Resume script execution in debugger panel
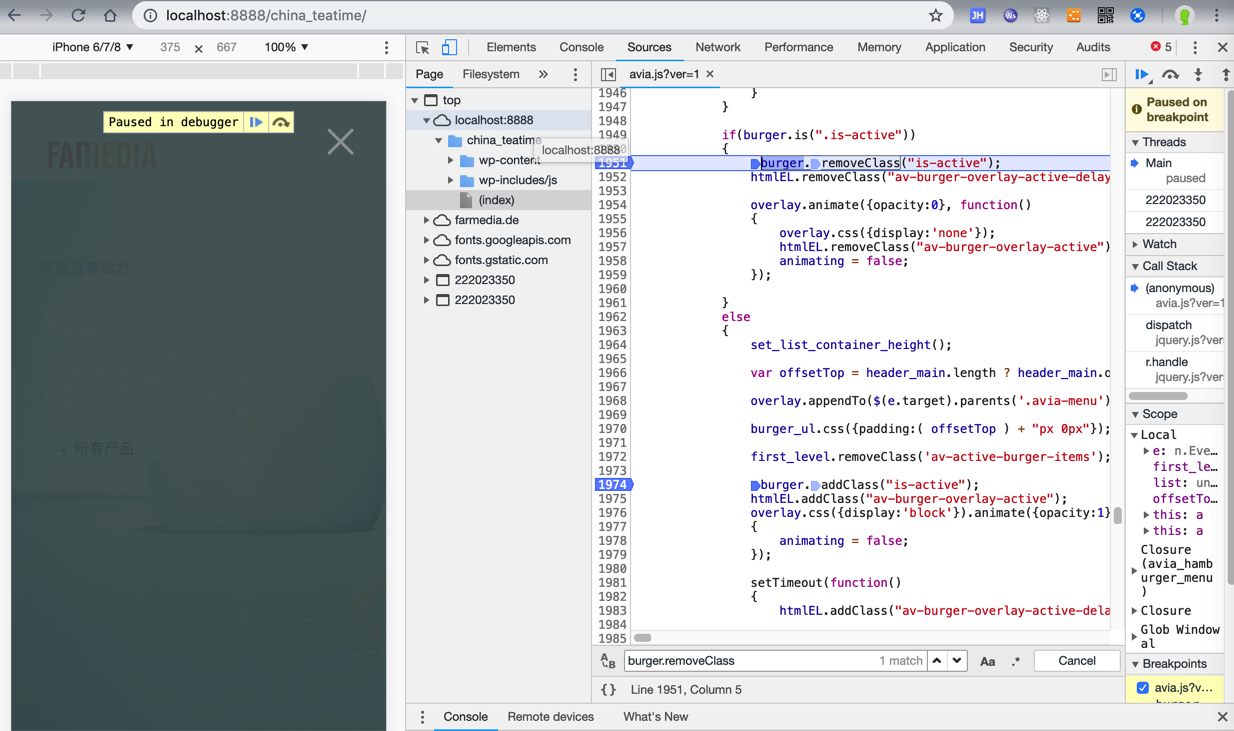The image size is (1234, 731). point(1142,75)
